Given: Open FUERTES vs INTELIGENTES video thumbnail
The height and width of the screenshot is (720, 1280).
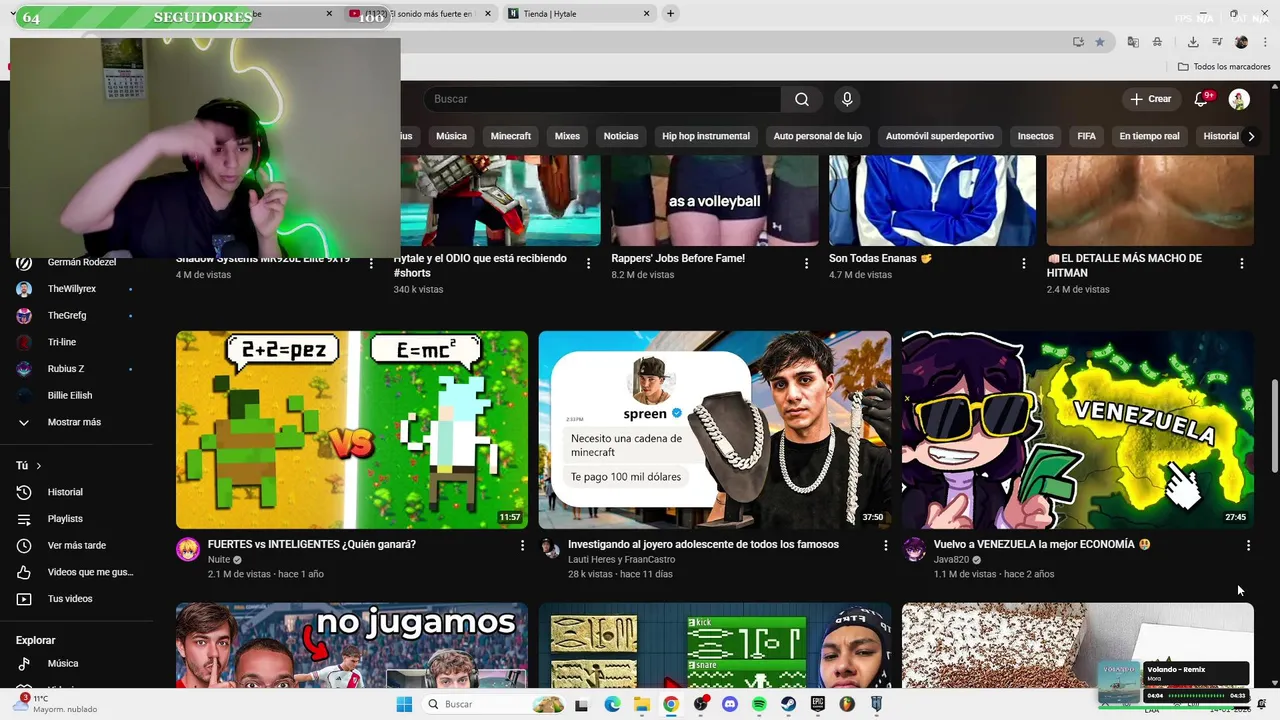Looking at the screenshot, I should click(x=352, y=430).
